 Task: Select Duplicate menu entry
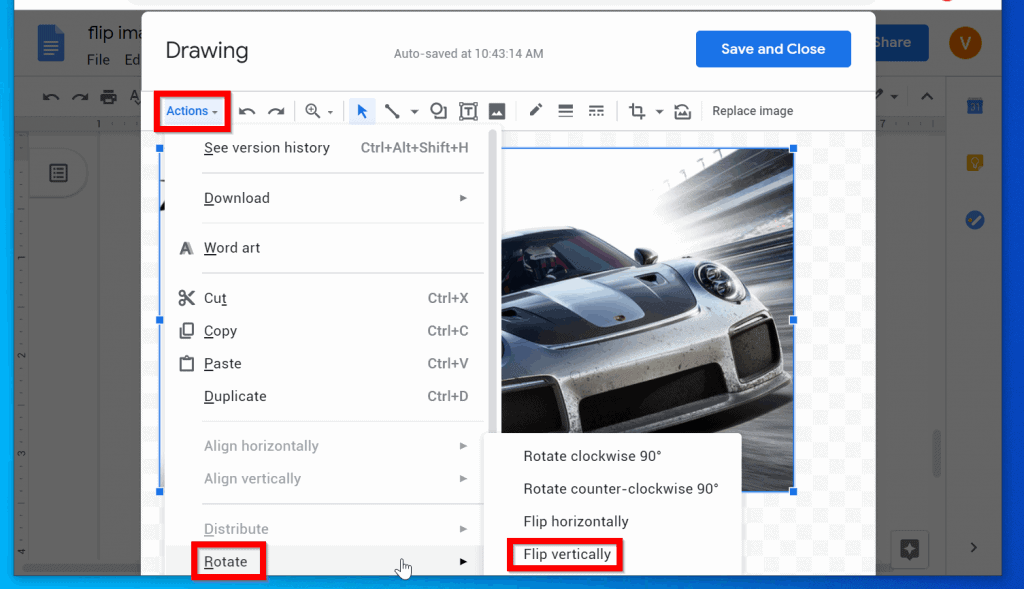pos(327,396)
